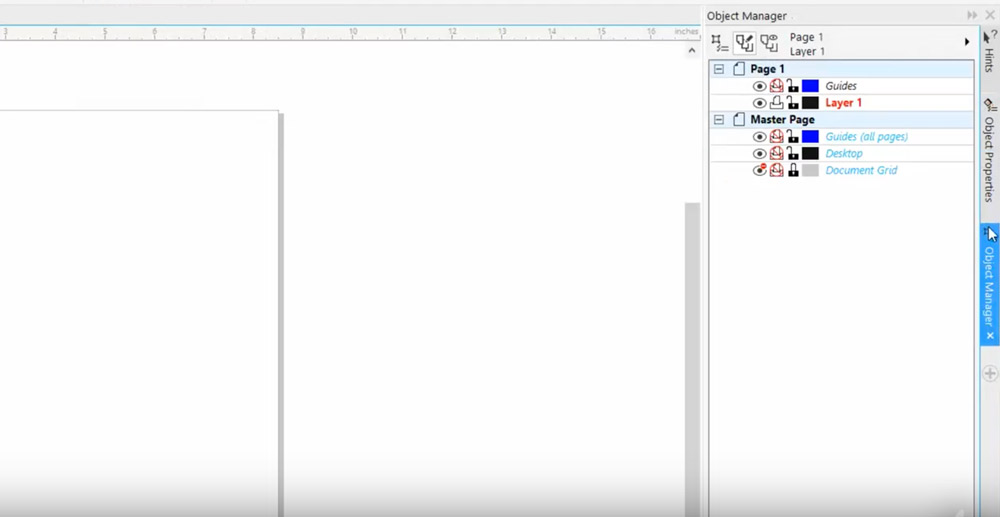The height and width of the screenshot is (517, 1000).
Task: Lock Layer 1 with the padlock icon
Action: pyautogui.click(x=793, y=102)
